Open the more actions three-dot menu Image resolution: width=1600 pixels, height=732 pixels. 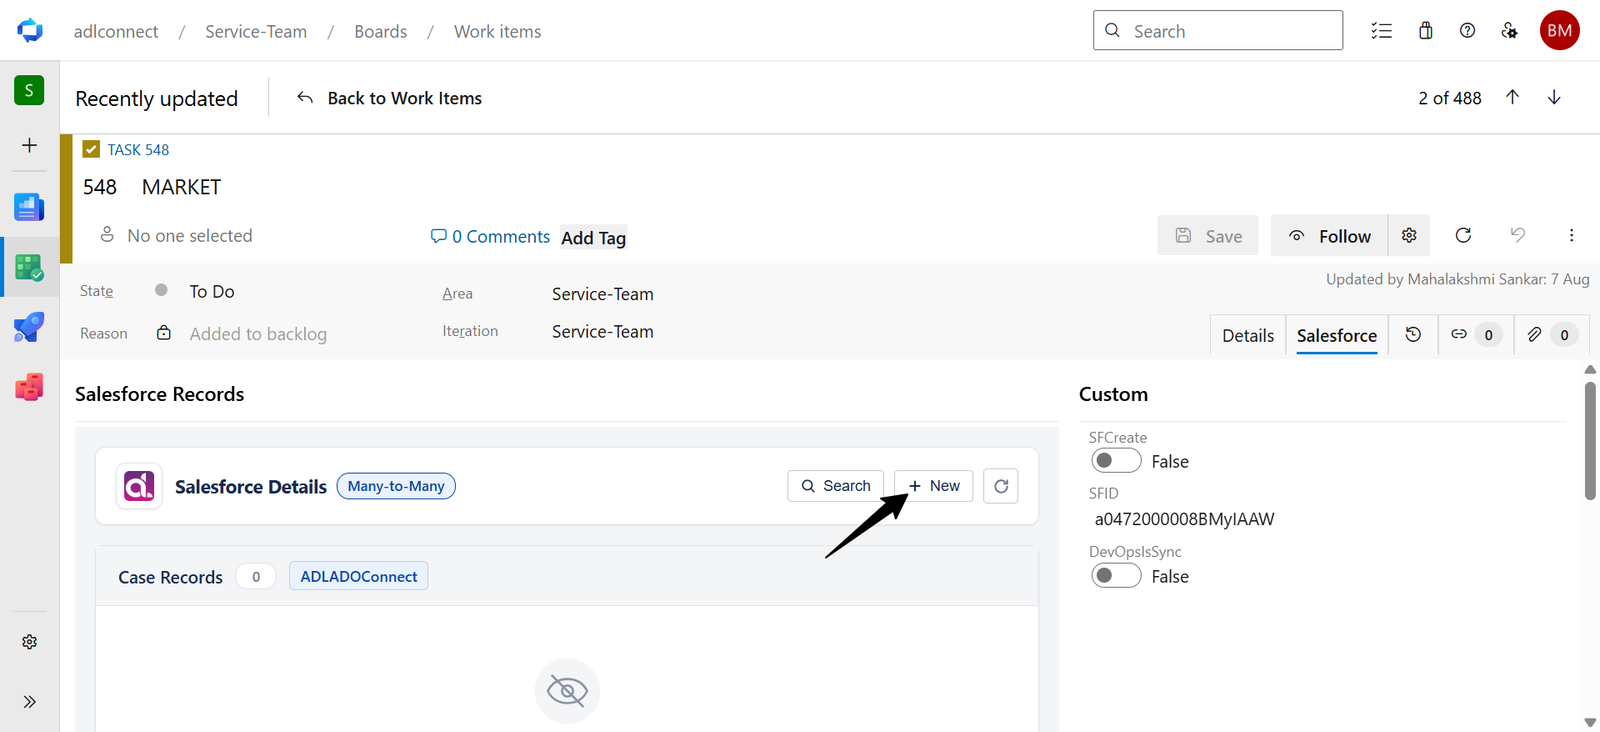click(1571, 235)
